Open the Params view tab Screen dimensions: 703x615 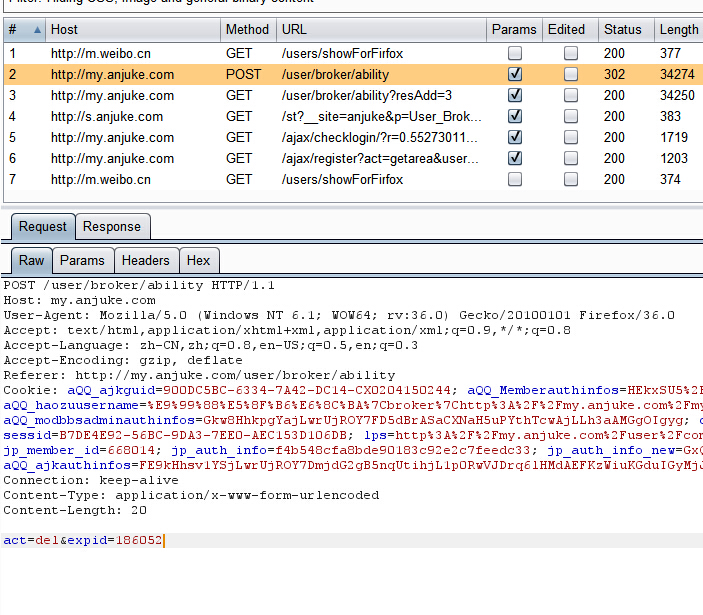pyautogui.click(x=82, y=260)
